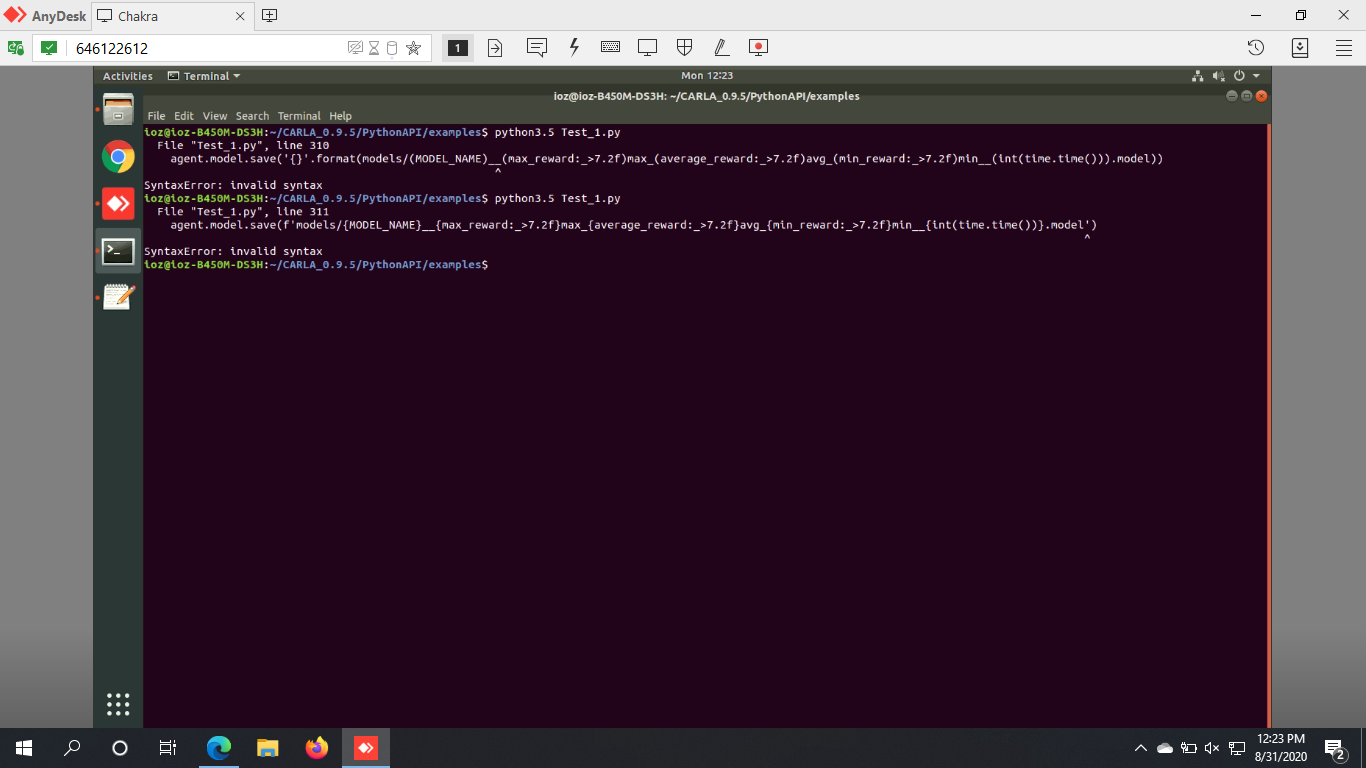Open the file transfer icon

[x=495, y=47]
